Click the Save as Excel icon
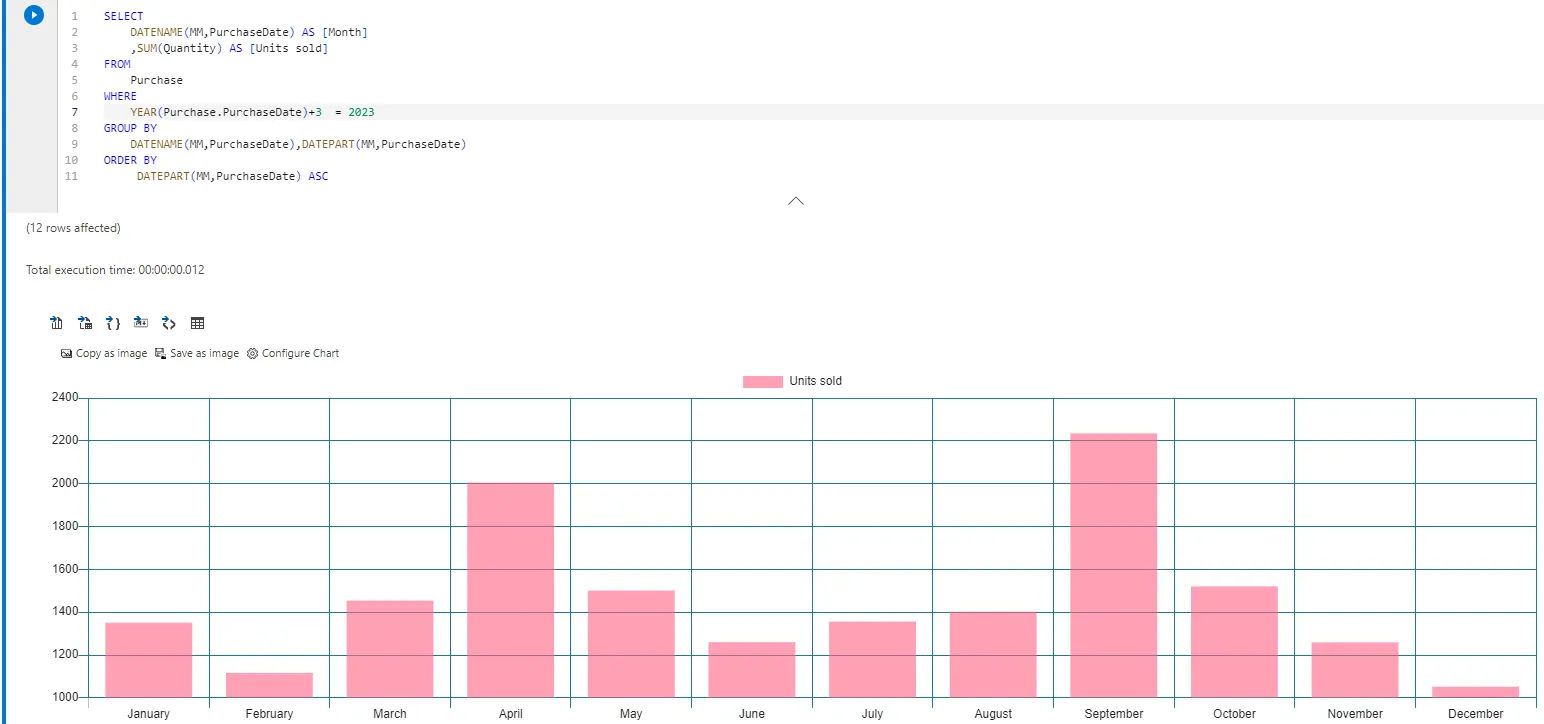This screenshot has height=724, width=1544. 85,323
